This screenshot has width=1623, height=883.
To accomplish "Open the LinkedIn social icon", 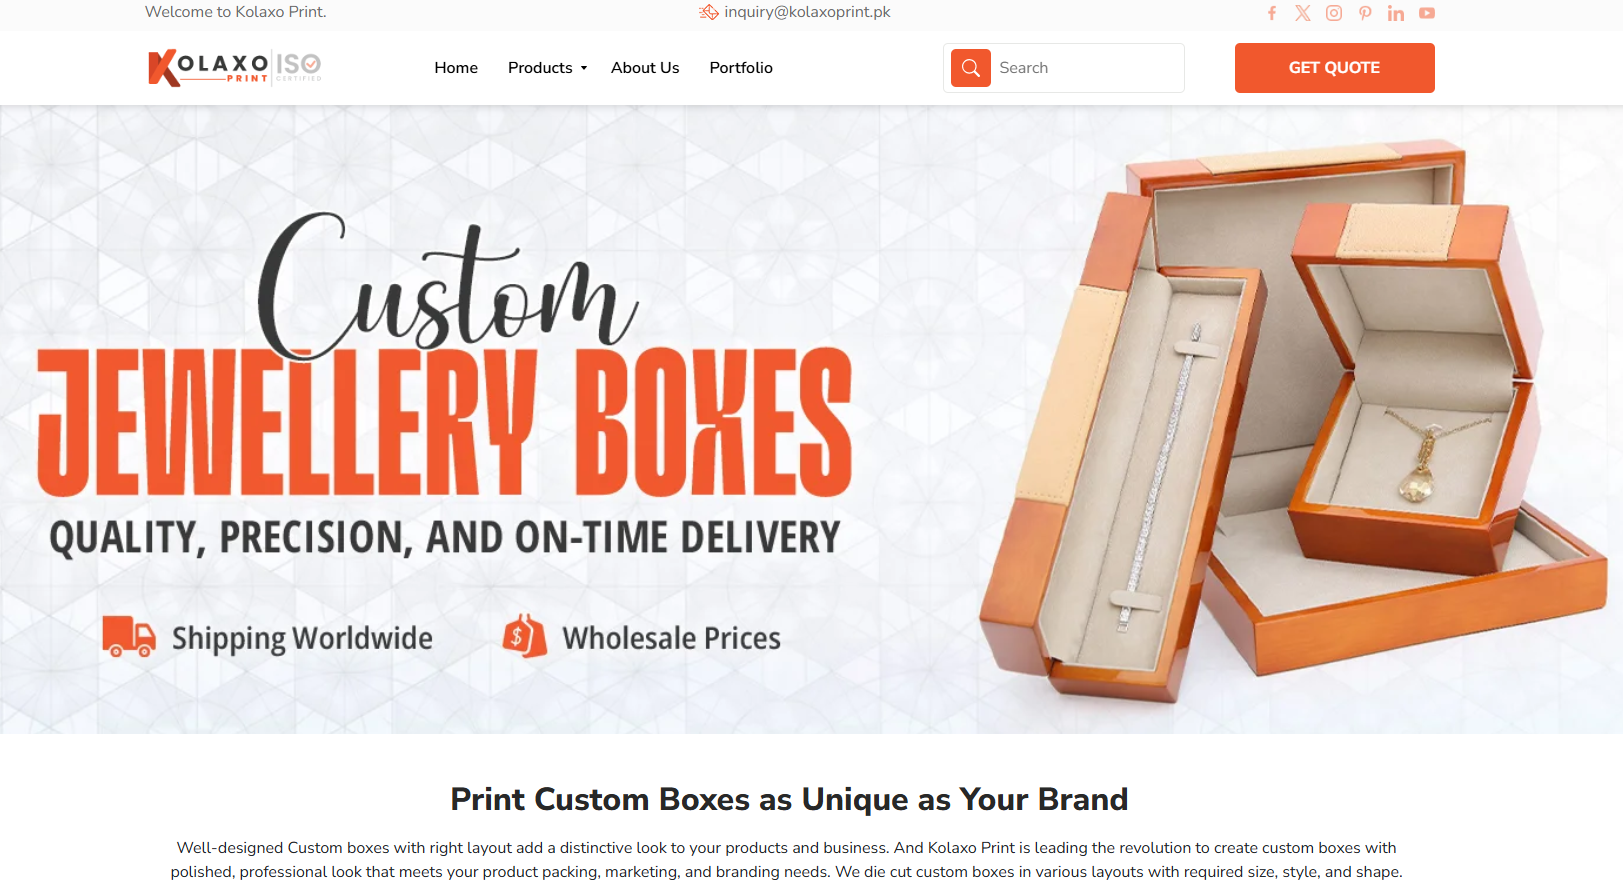I will click(1396, 13).
